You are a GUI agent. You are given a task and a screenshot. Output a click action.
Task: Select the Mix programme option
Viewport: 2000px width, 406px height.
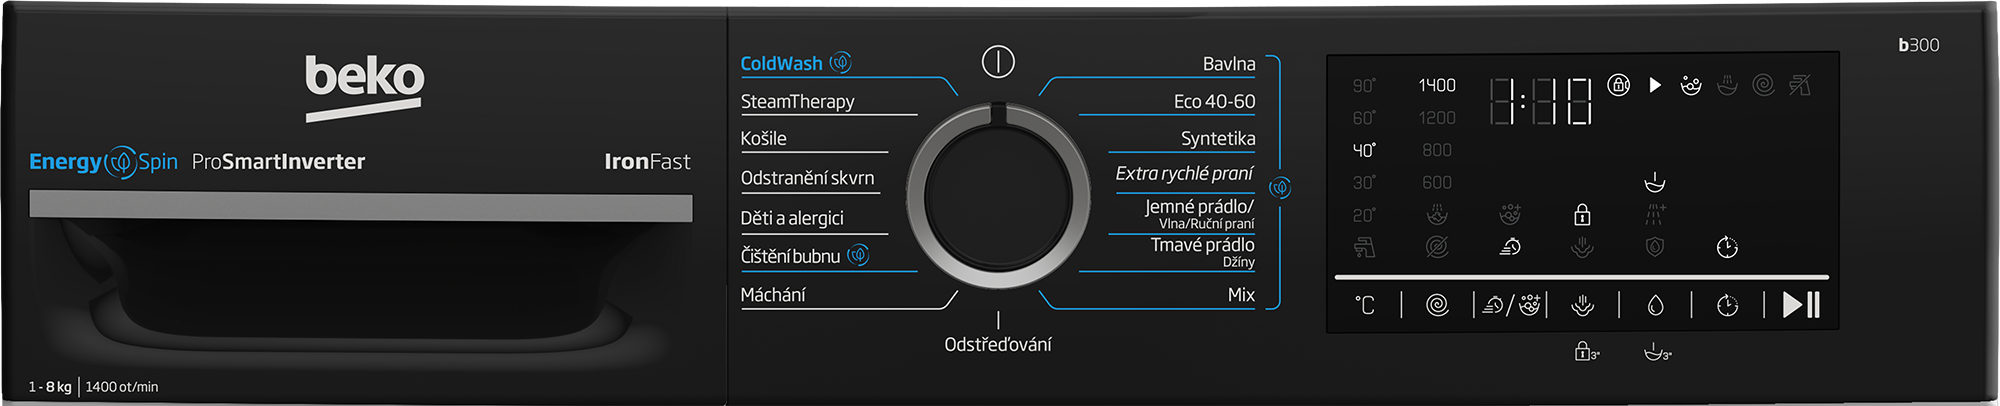point(1241,294)
